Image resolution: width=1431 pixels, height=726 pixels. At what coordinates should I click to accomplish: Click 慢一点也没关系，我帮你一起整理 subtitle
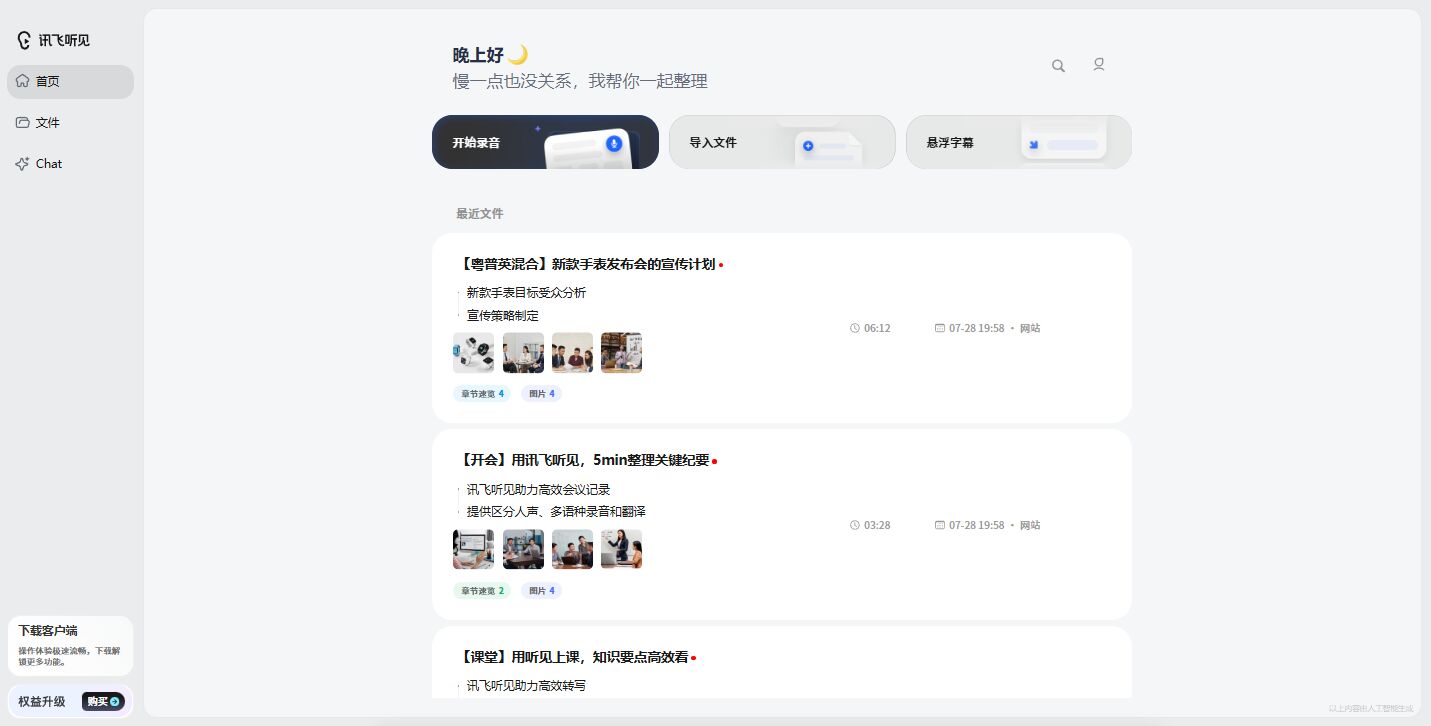pyautogui.click(x=580, y=81)
